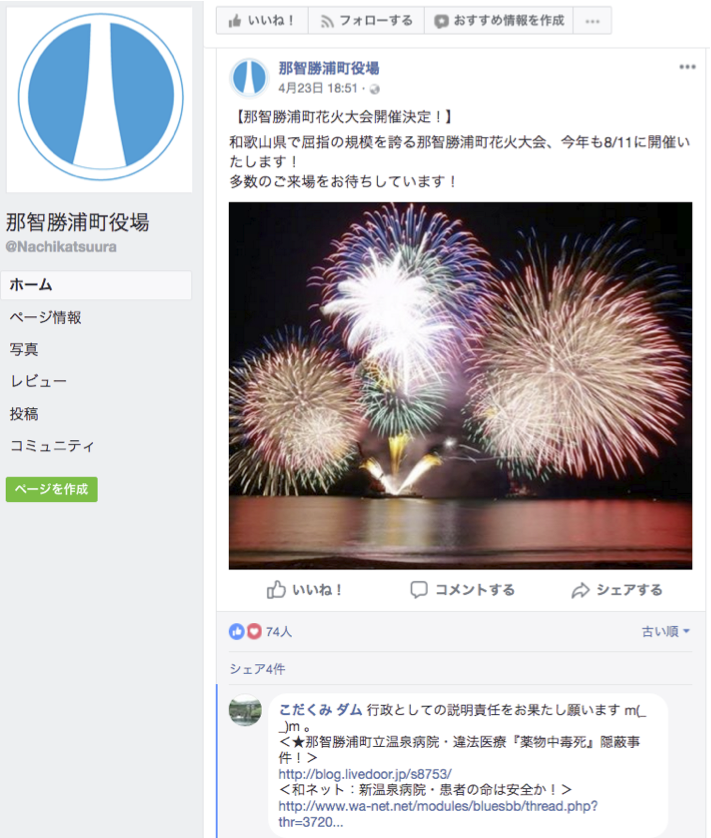This screenshot has width=711, height=838.
Task: Open the post author's round avatar
Action: click(x=249, y=77)
